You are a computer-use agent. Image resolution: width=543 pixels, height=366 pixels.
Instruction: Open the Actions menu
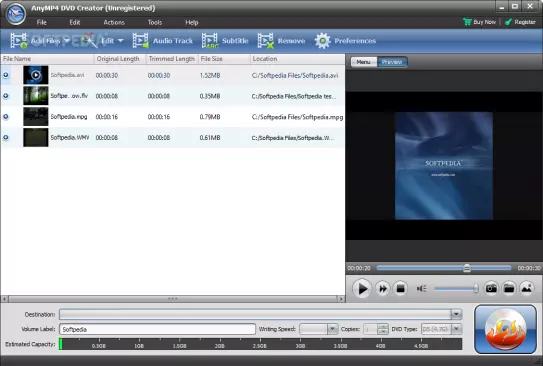(114, 23)
